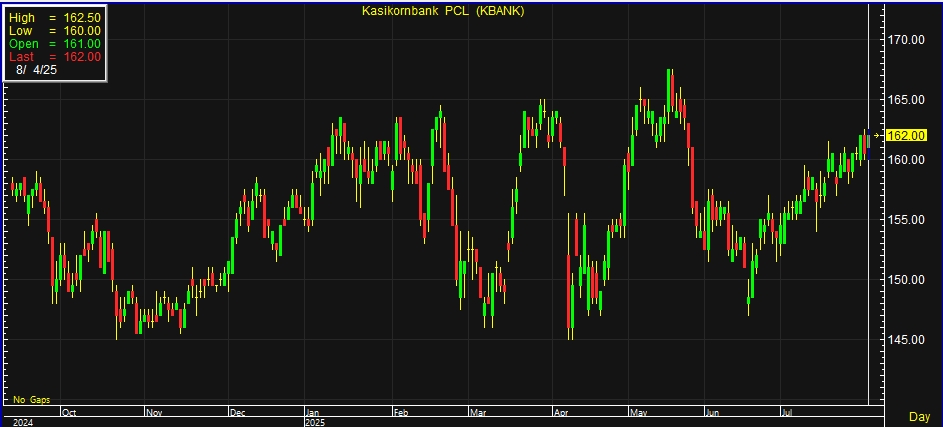The width and height of the screenshot is (943, 427).
Task: Click the Jul label on the time axis
Action: [787, 413]
